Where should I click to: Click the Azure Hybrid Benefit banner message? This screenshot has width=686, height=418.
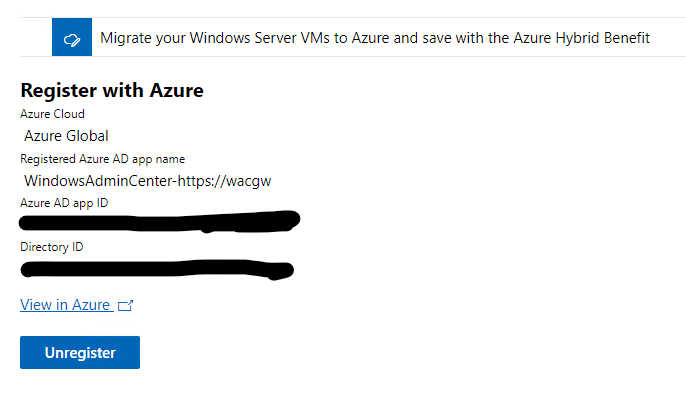[x=375, y=38]
